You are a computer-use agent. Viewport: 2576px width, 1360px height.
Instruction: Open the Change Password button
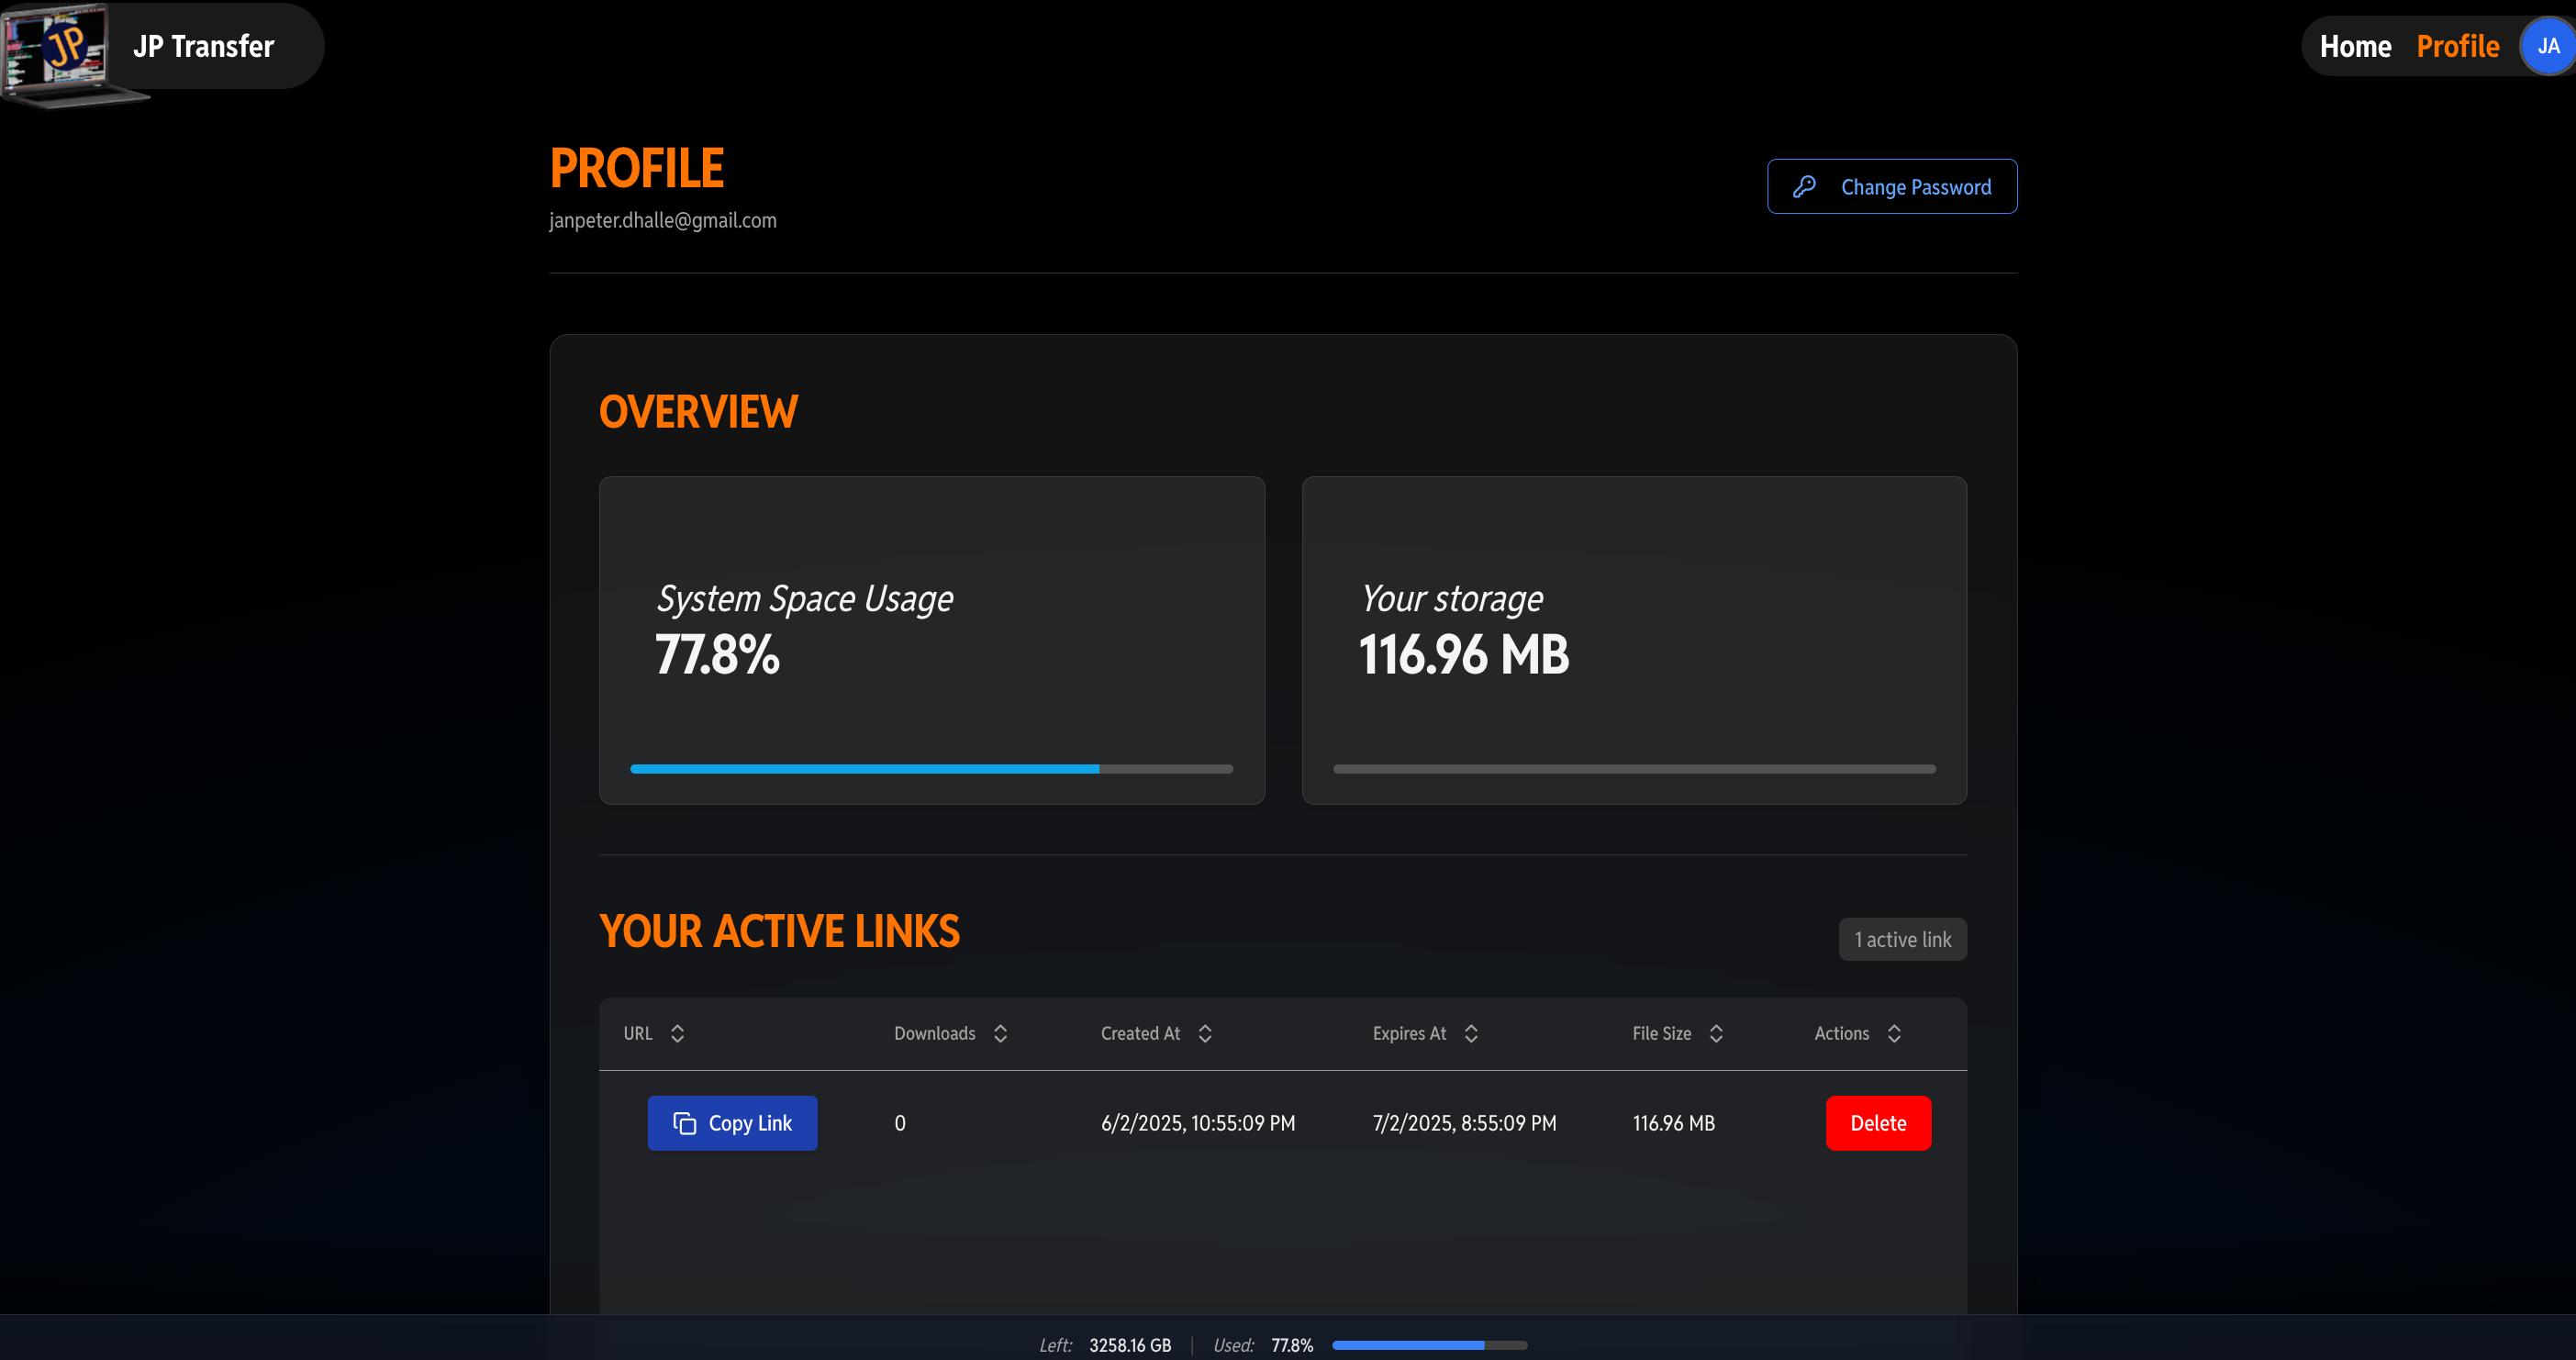pyautogui.click(x=1892, y=186)
